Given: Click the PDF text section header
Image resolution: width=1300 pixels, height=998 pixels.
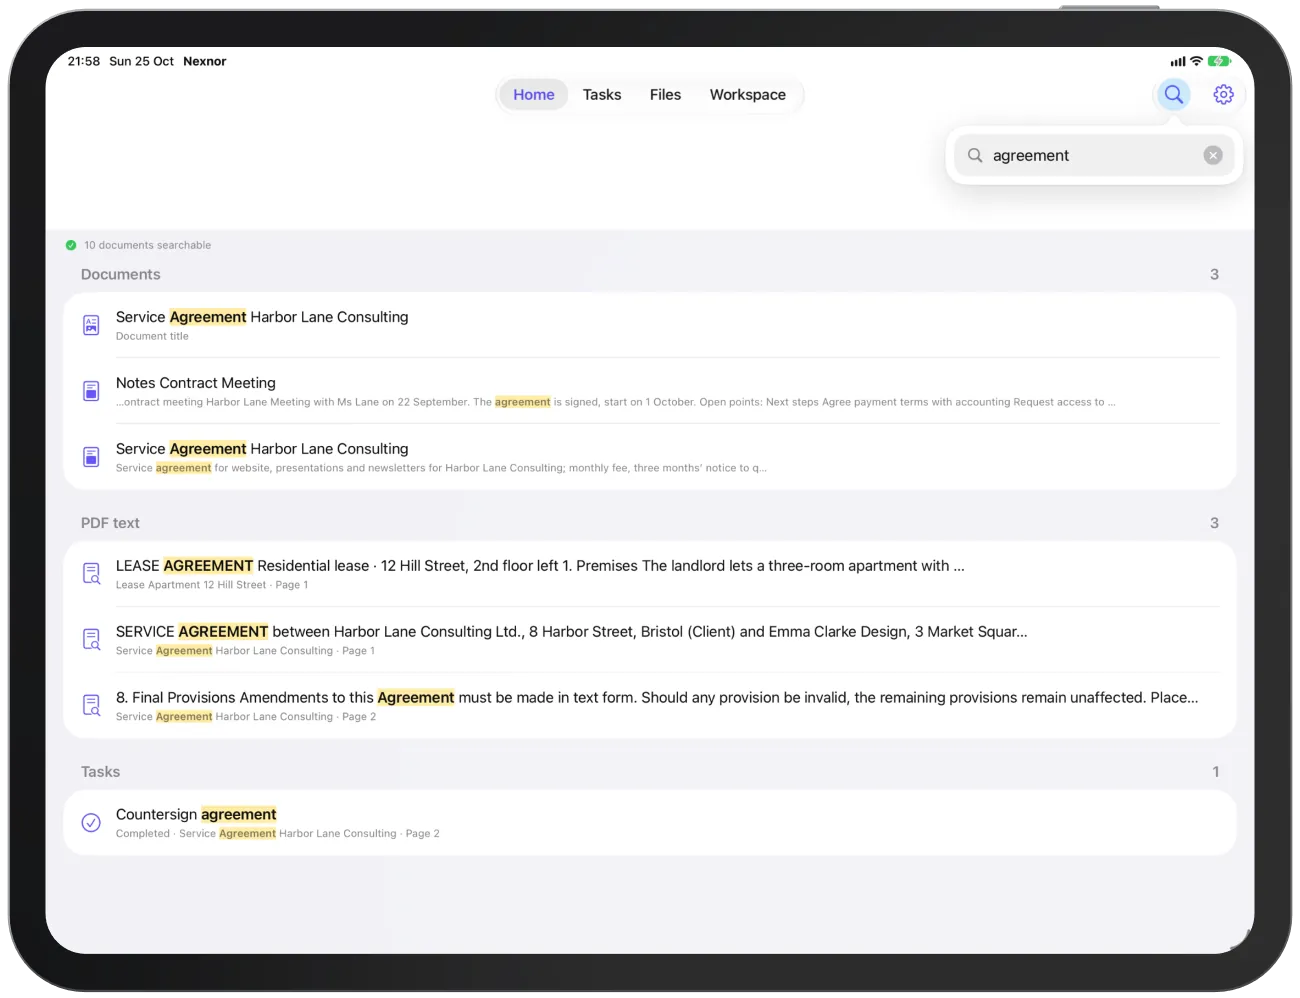Looking at the screenshot, I should pos(110,523).
